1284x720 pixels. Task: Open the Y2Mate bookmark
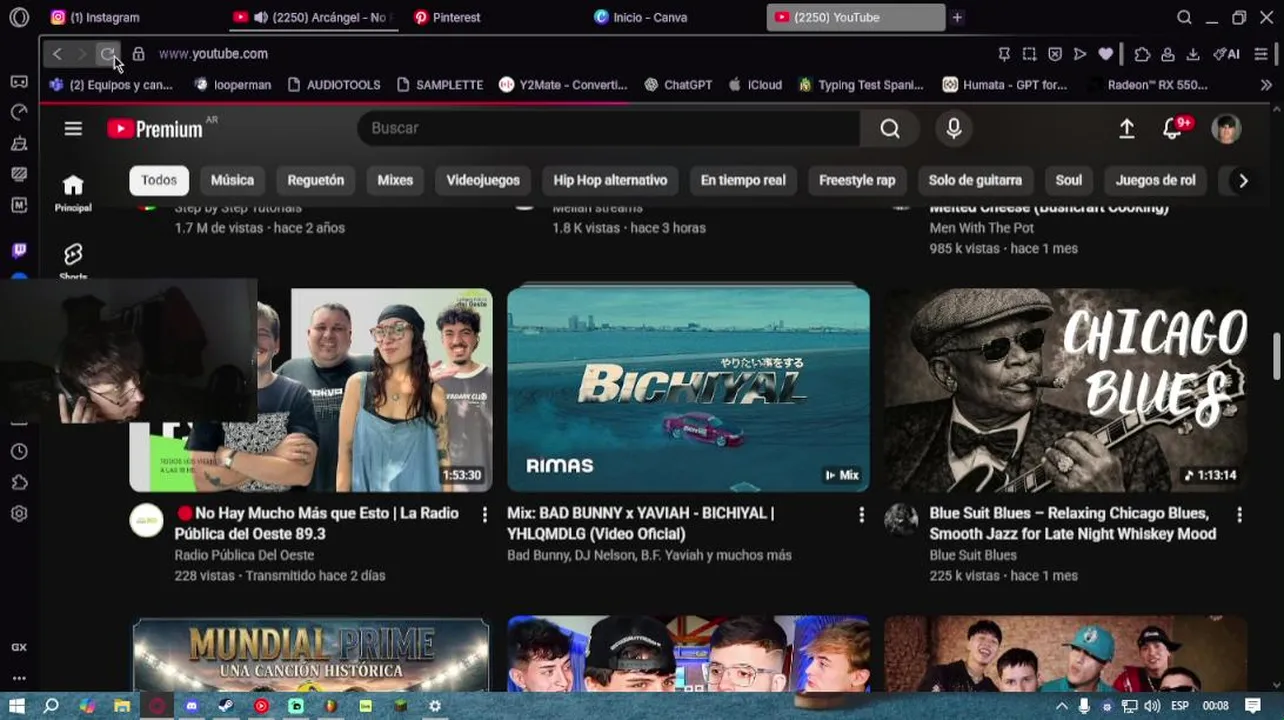click(564, 85)
